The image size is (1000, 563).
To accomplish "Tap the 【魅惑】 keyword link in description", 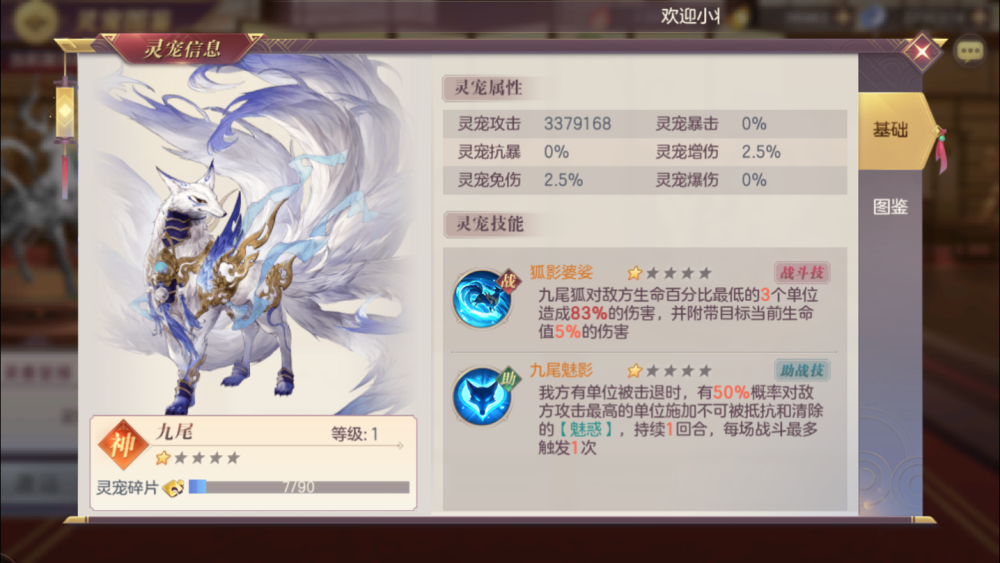I will pyautogui.click(x=585, y=429).
